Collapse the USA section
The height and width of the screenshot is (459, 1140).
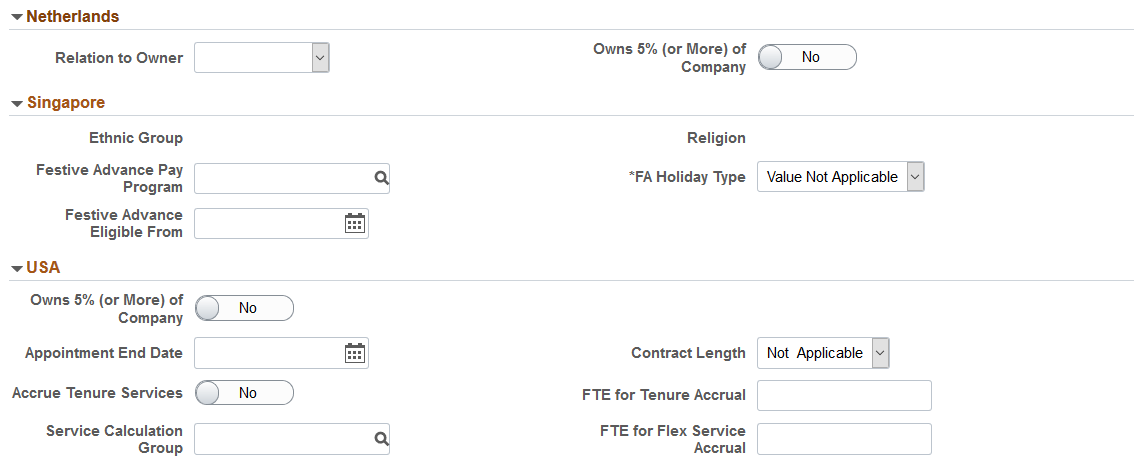pos(17,268)
